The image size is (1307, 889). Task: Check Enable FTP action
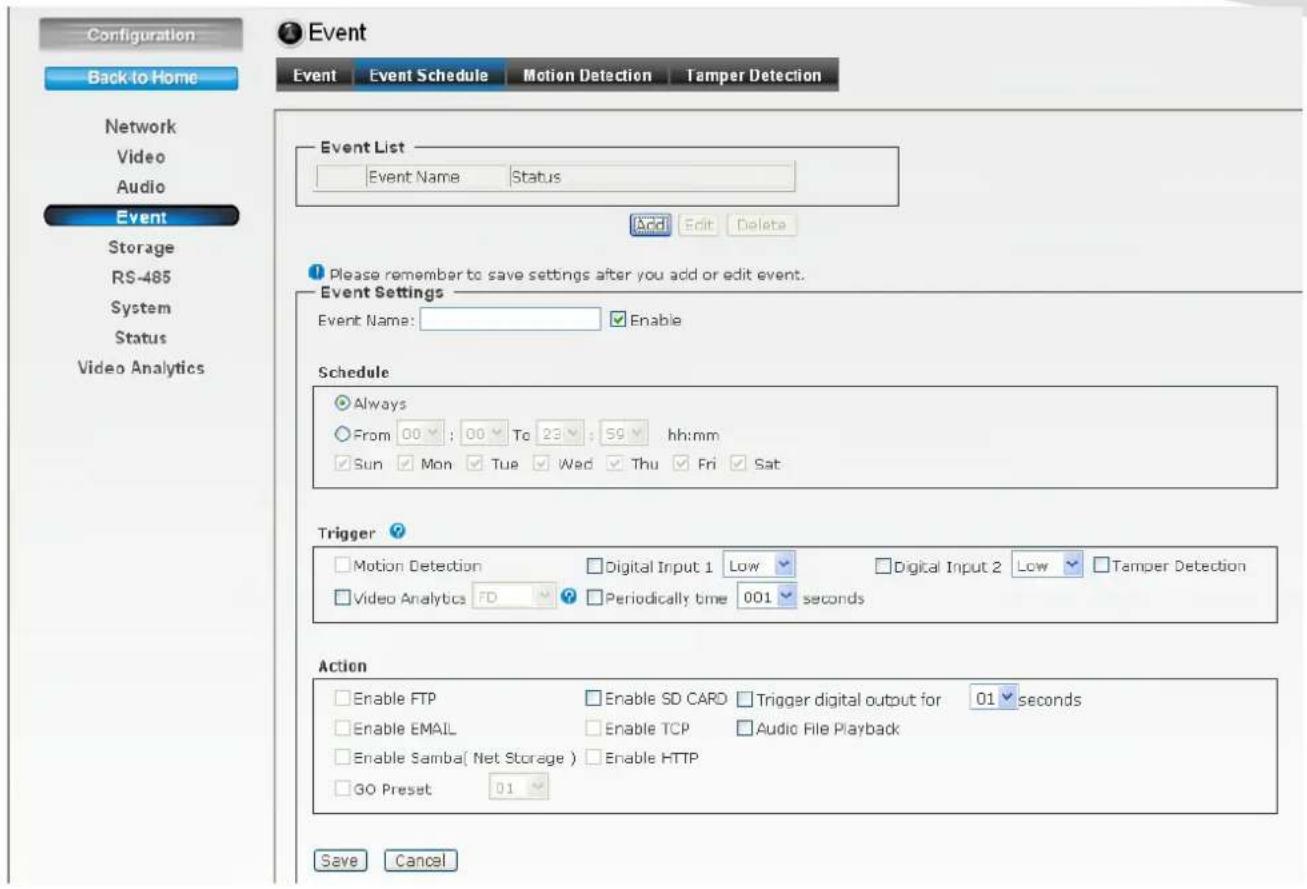click(342, 699)
